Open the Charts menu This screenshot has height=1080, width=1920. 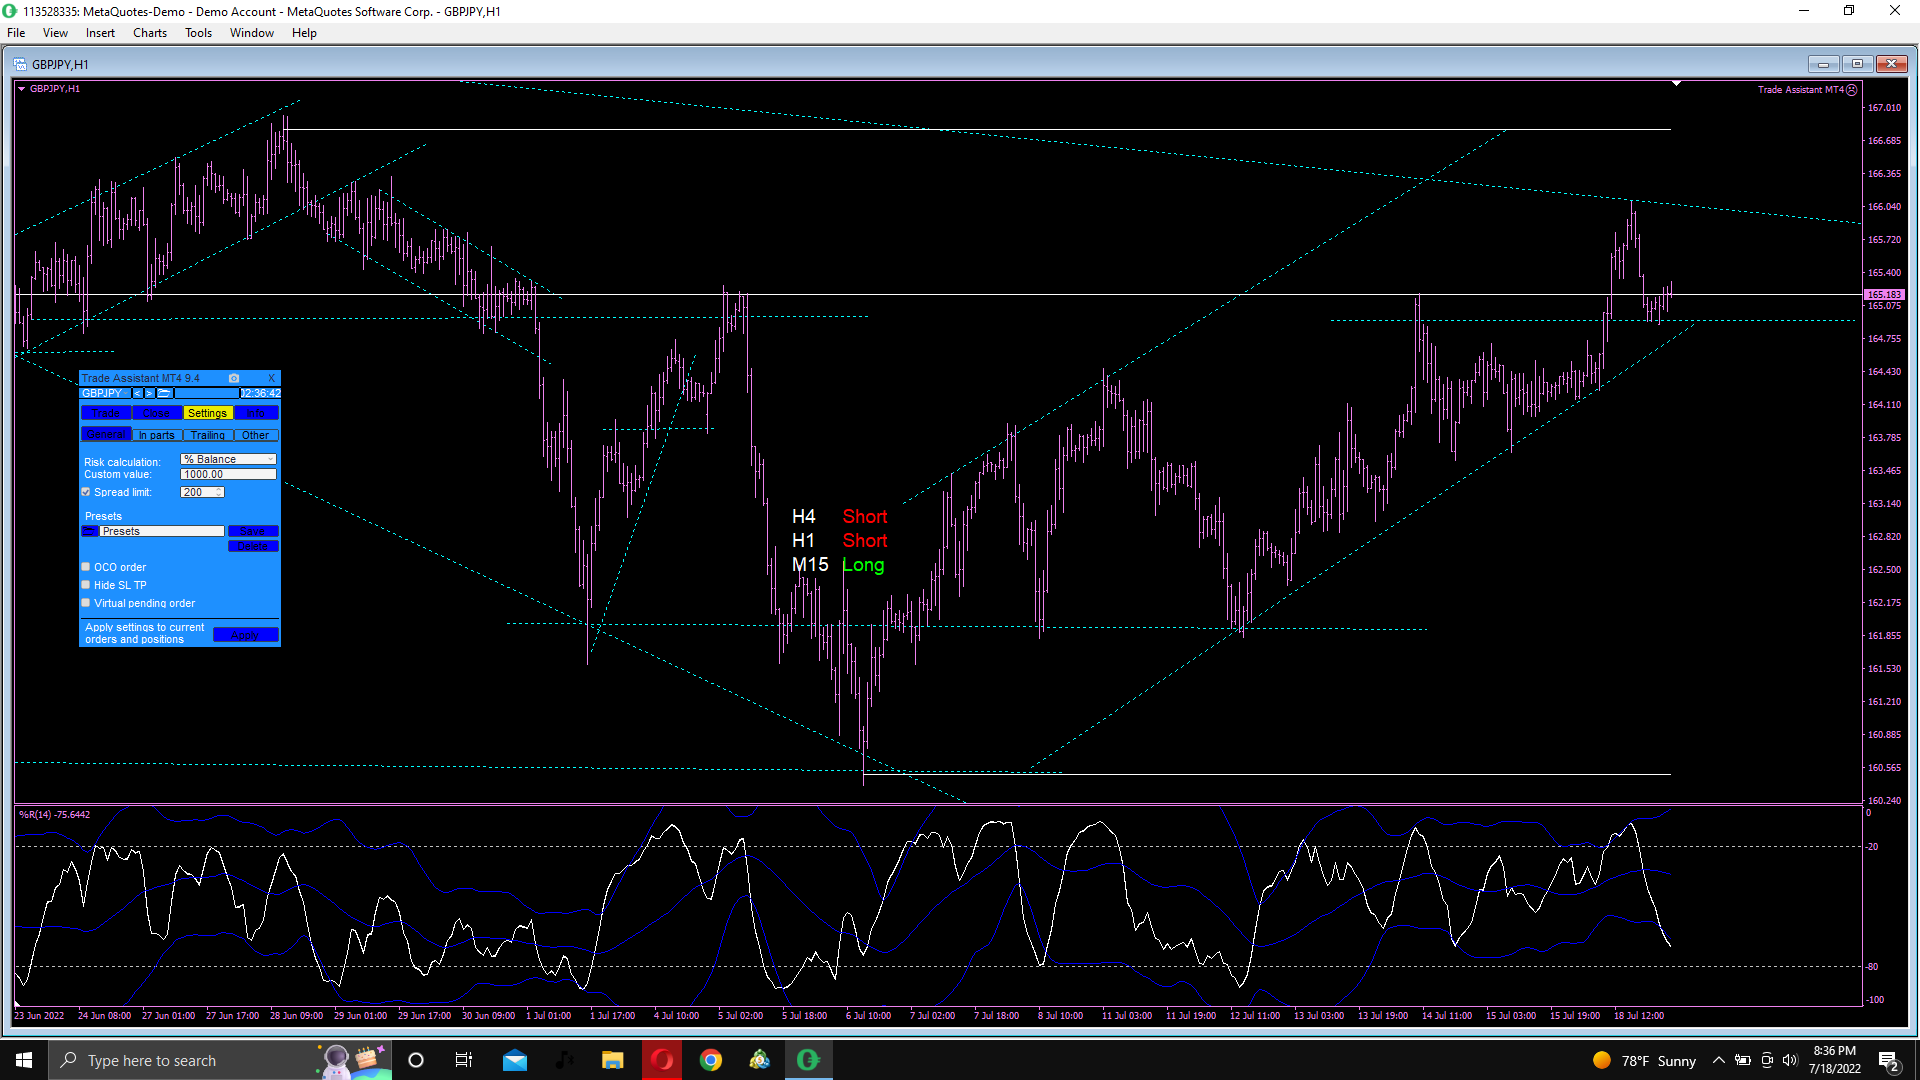[149, 33]
